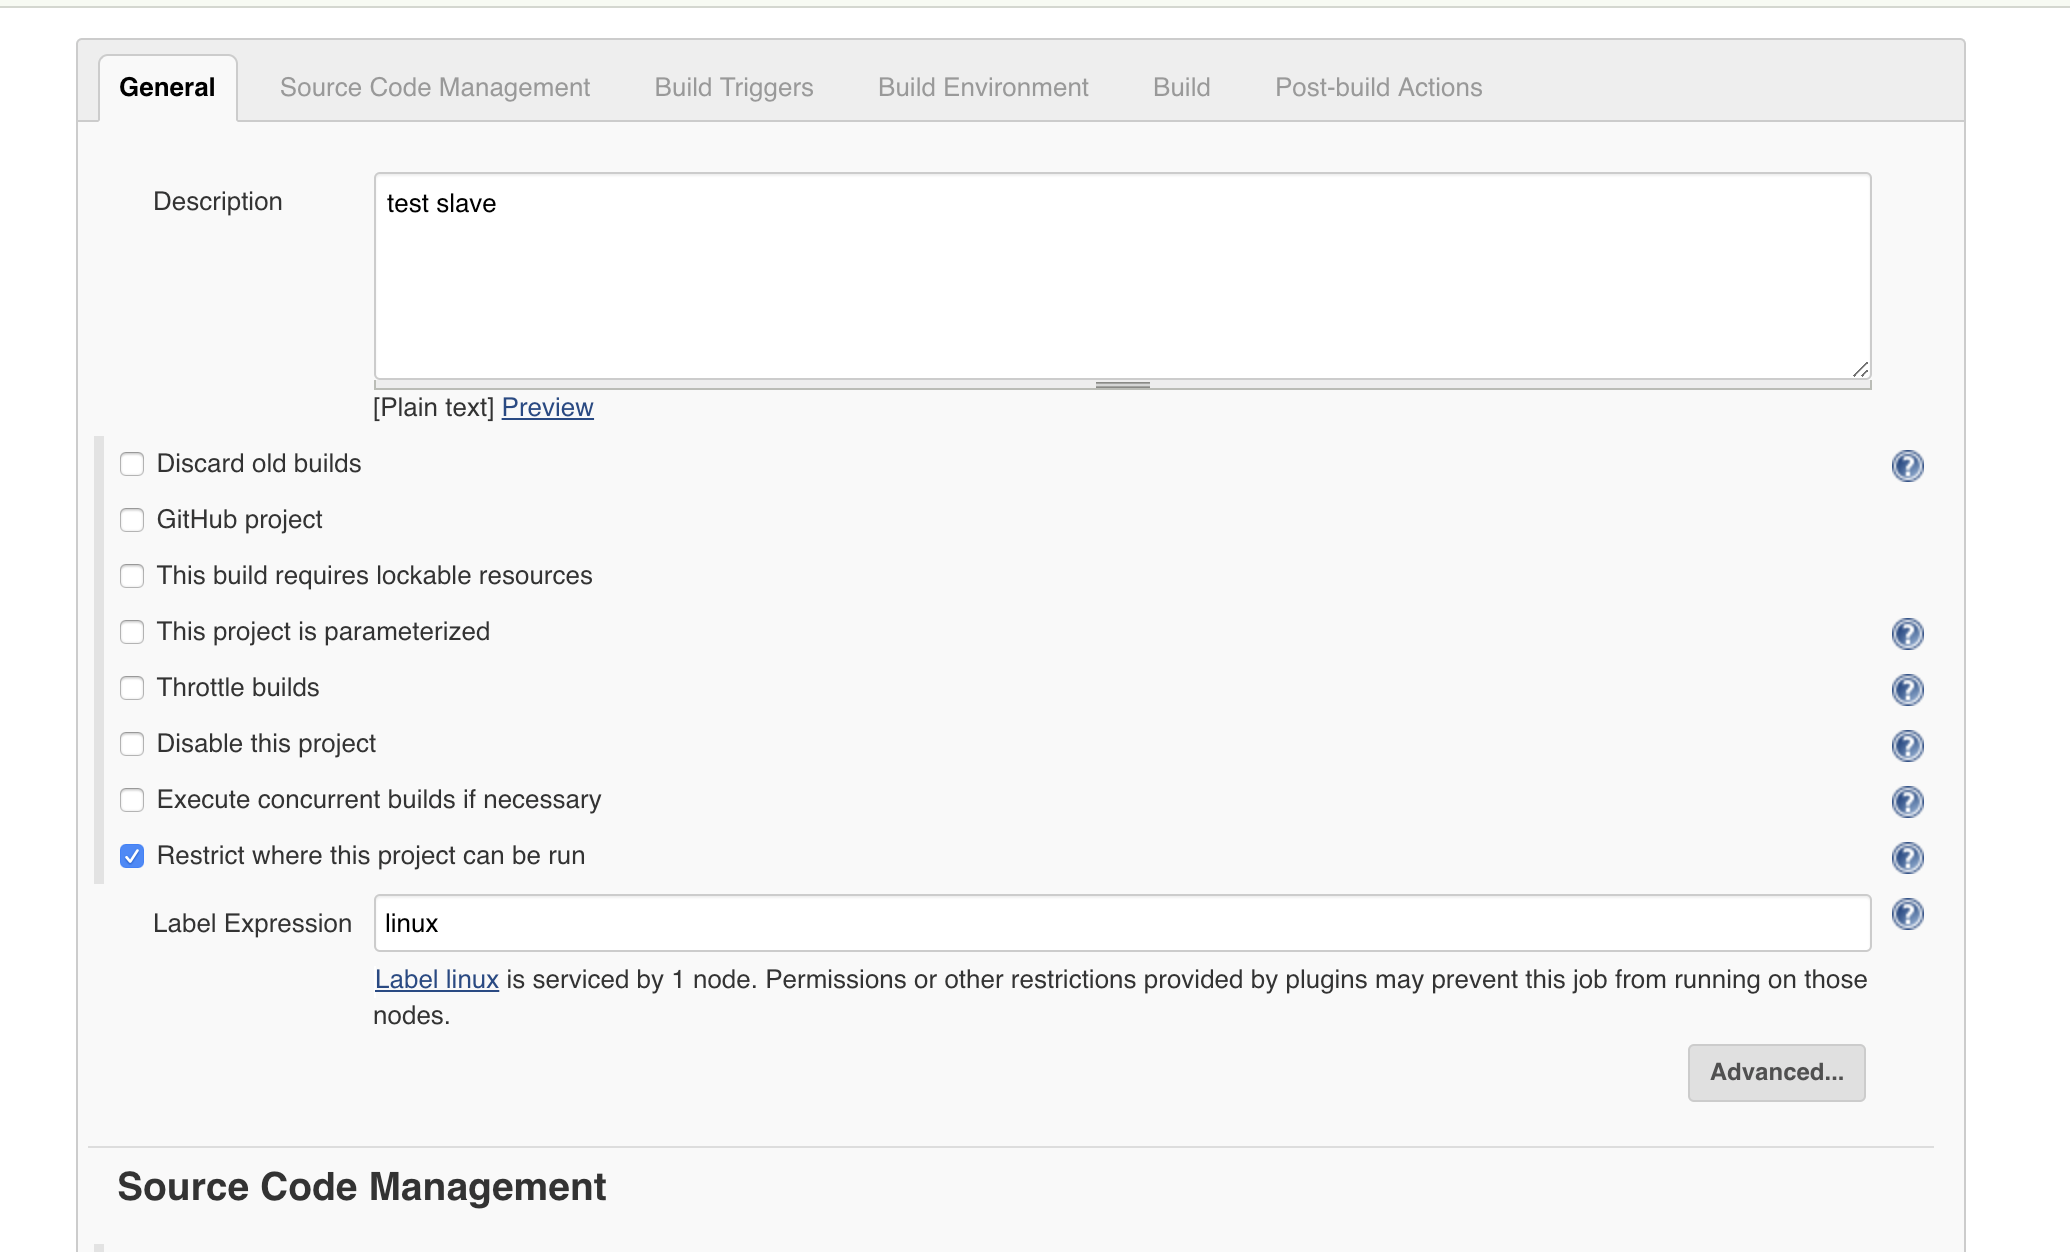Switch to Source Code Management tab

click(x=435, y=88)
